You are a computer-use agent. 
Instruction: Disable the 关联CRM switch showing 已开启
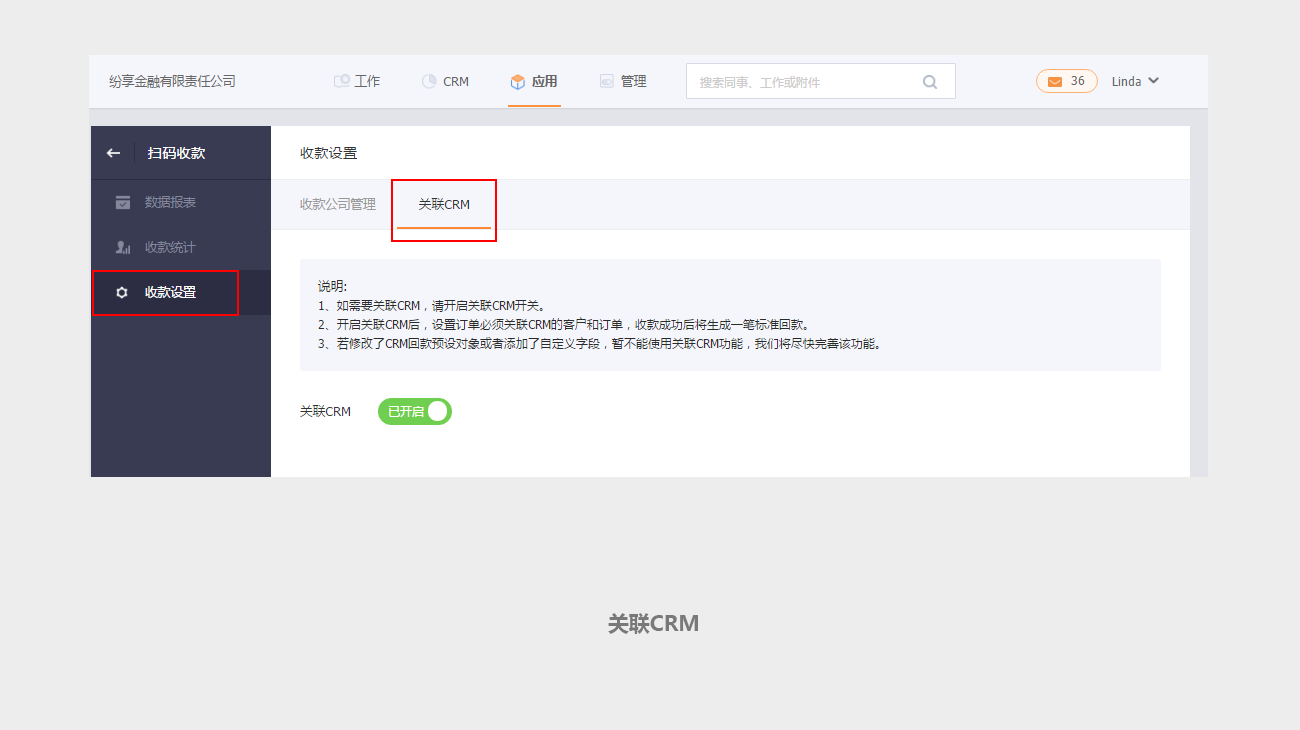[415, 412]
